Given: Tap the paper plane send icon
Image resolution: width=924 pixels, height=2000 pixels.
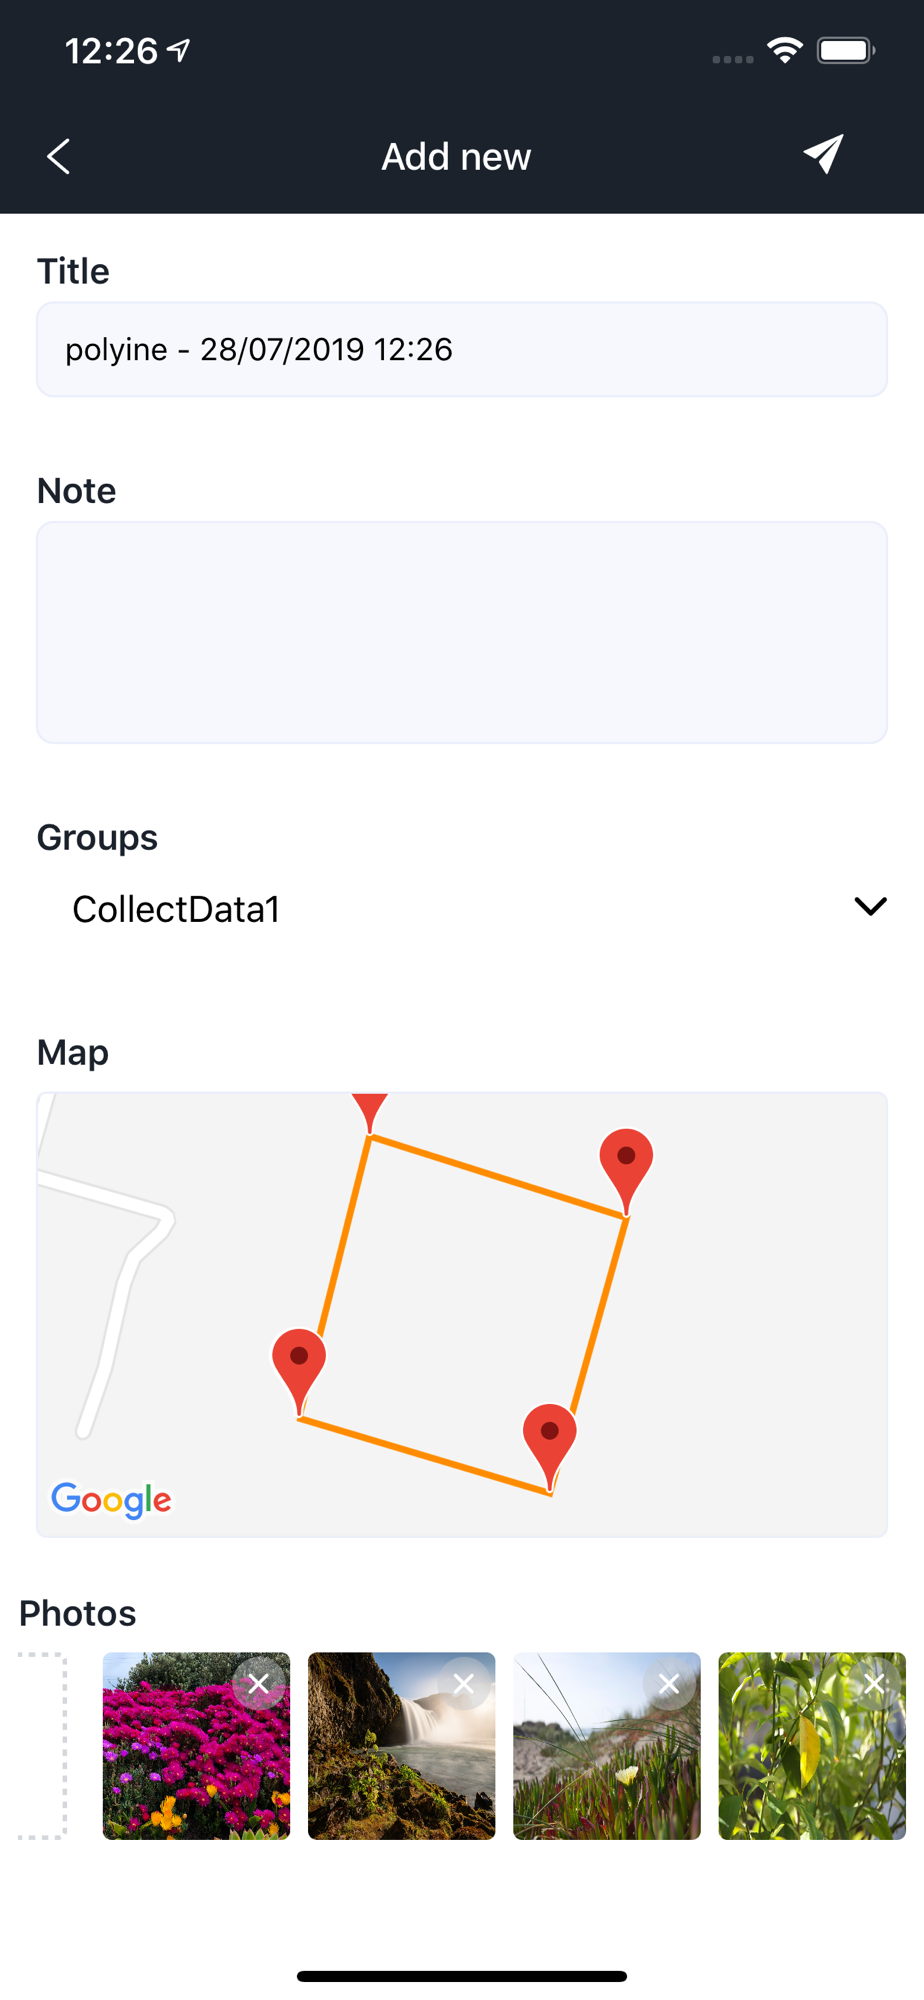Looking at the screenshot, I should point(823,154).
